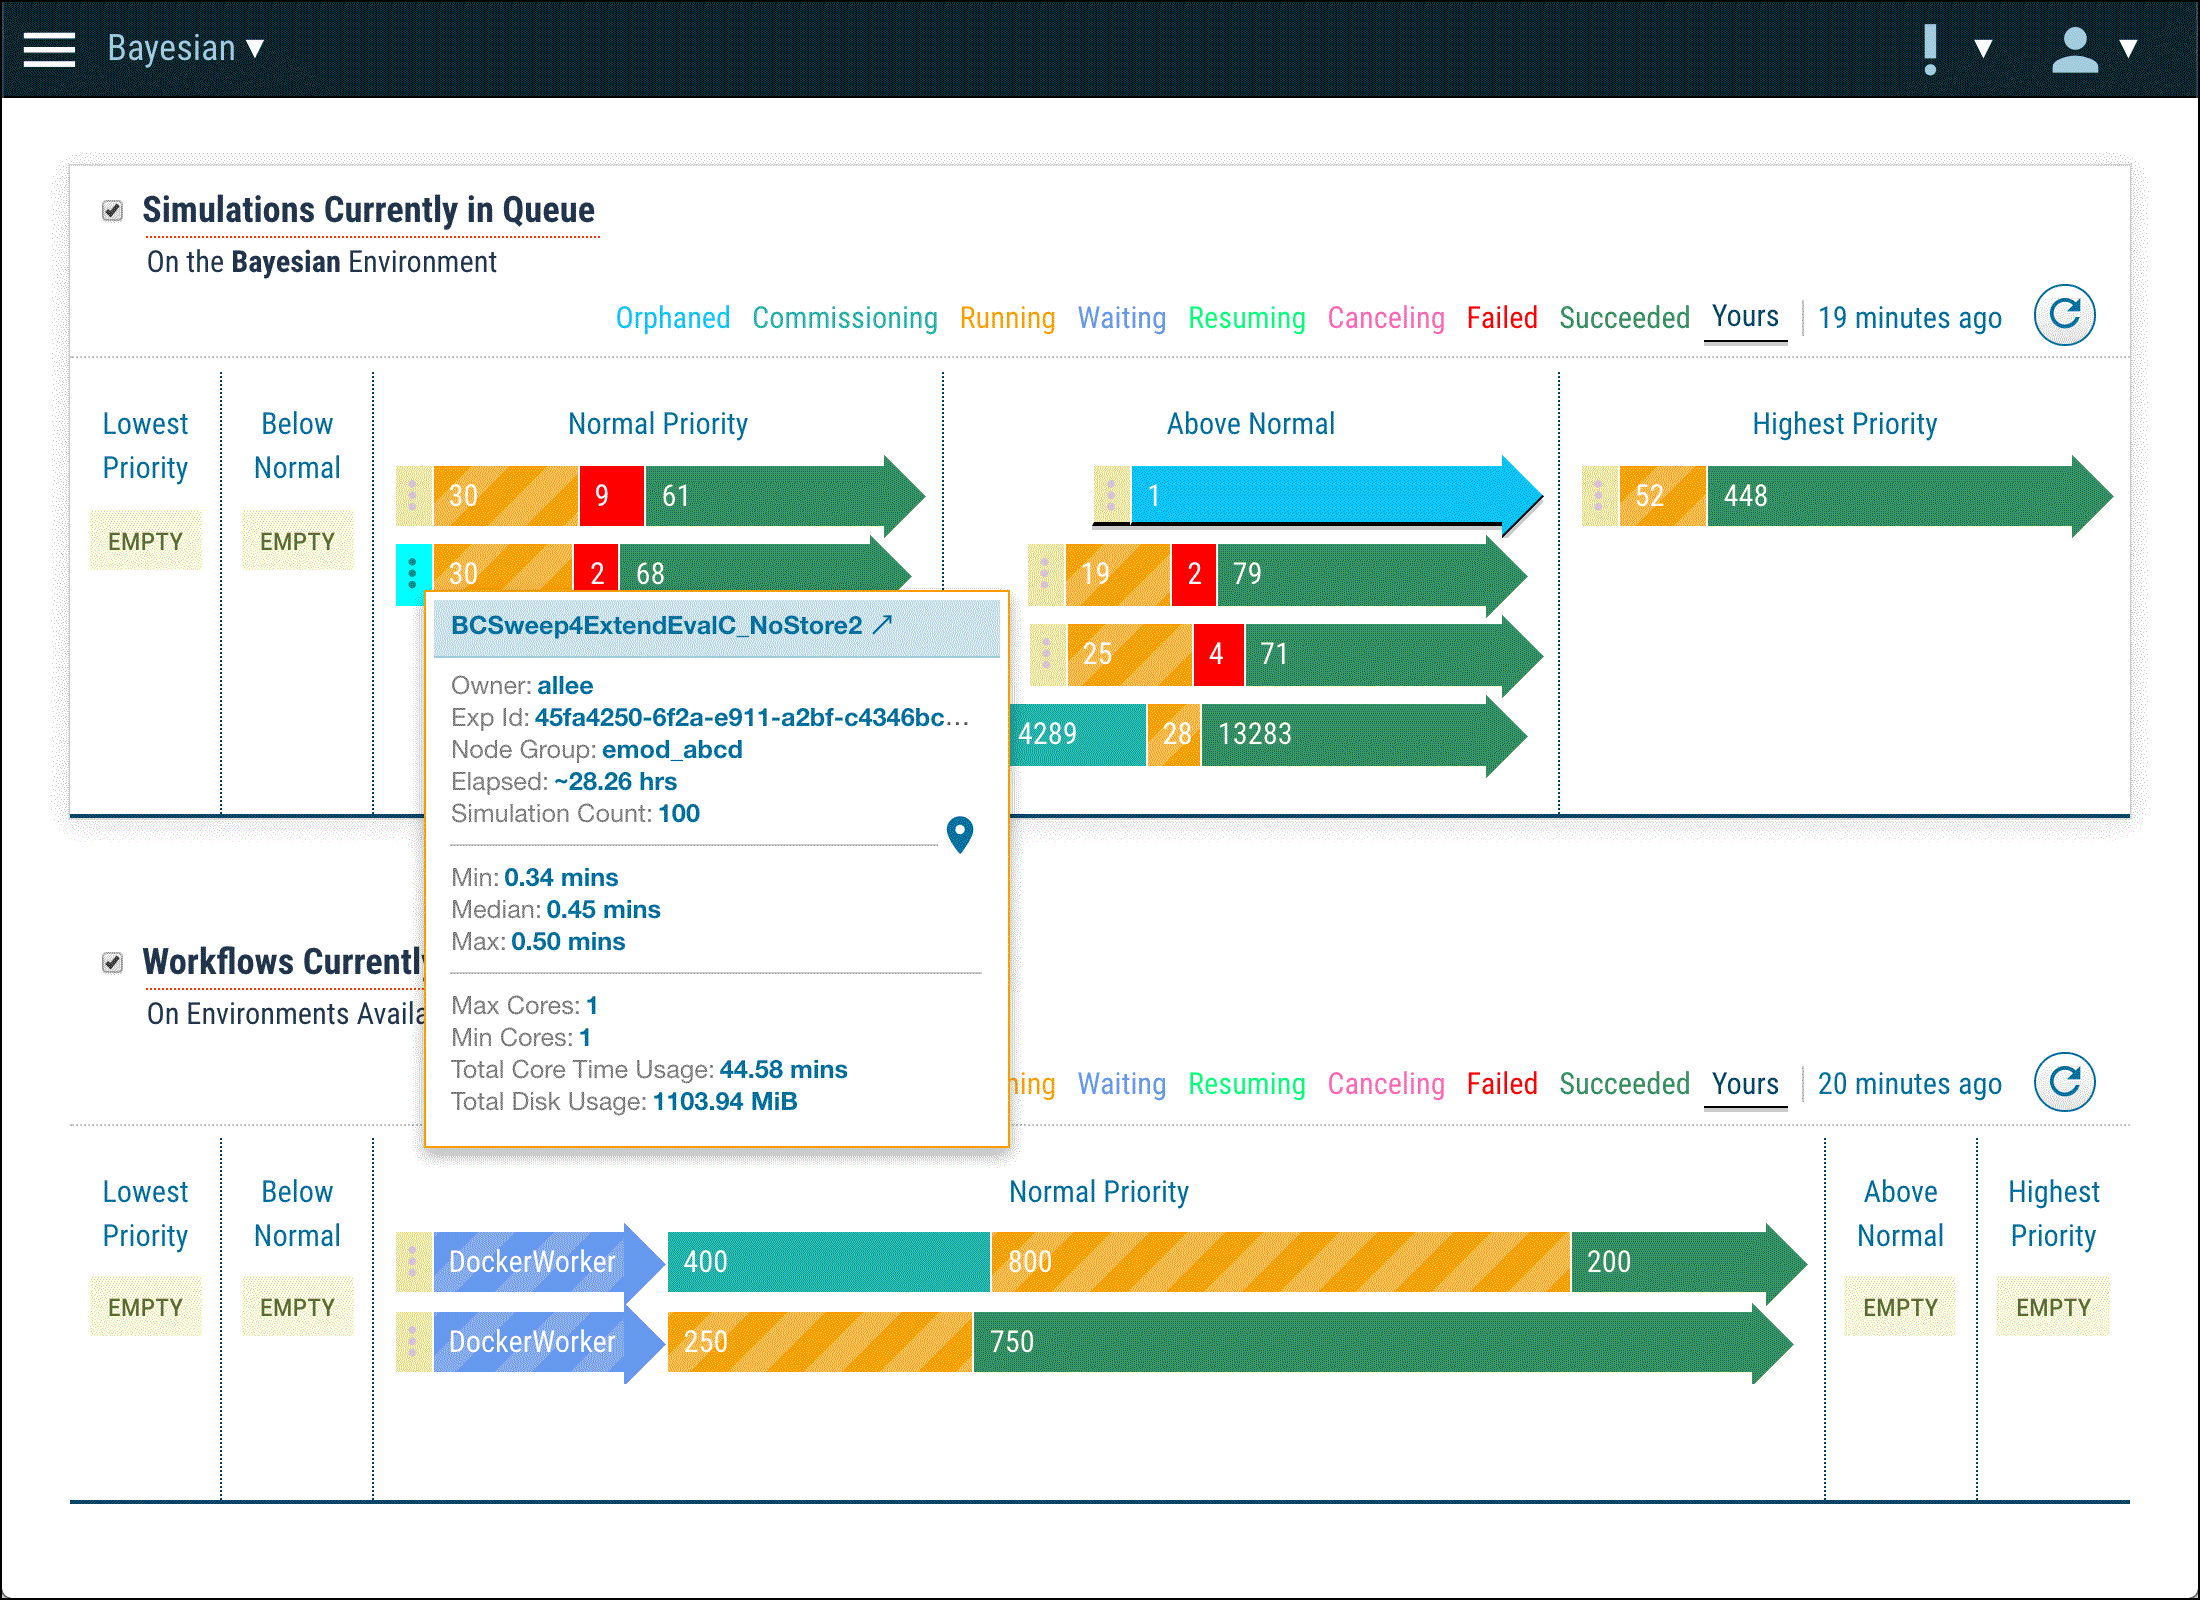
Task: Open the external link arrow beside BCSweep4ExtendEvalC_NoStore2
Action: [883, 625]
